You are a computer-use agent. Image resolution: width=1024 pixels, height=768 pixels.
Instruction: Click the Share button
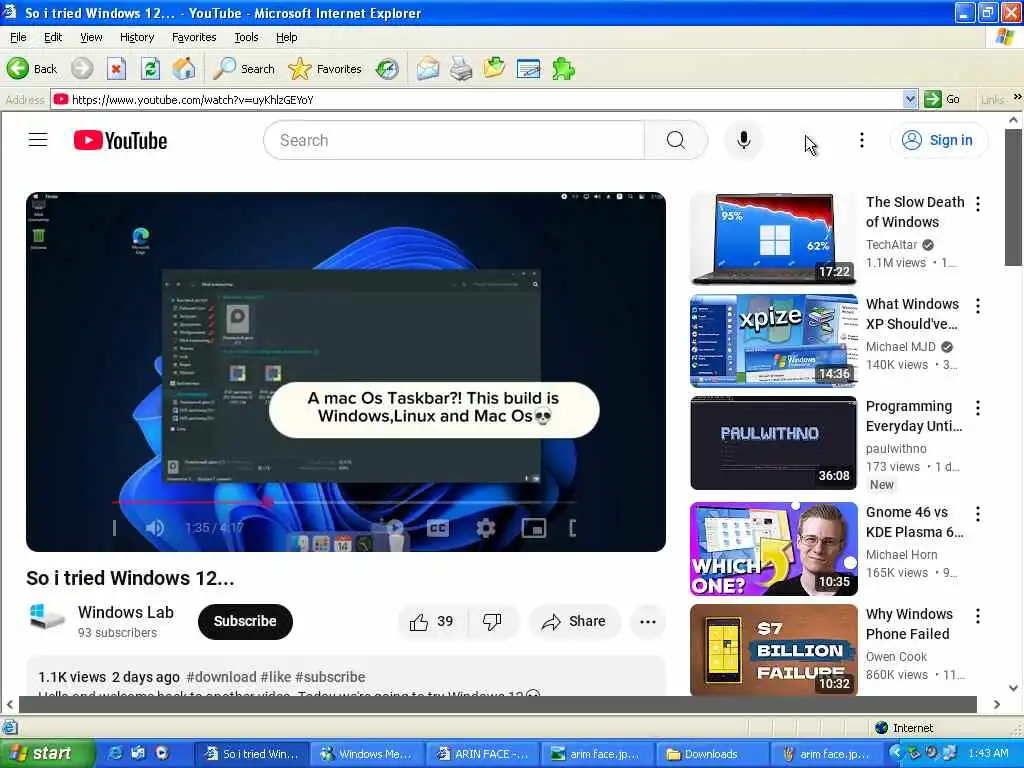tap(574, 622)
